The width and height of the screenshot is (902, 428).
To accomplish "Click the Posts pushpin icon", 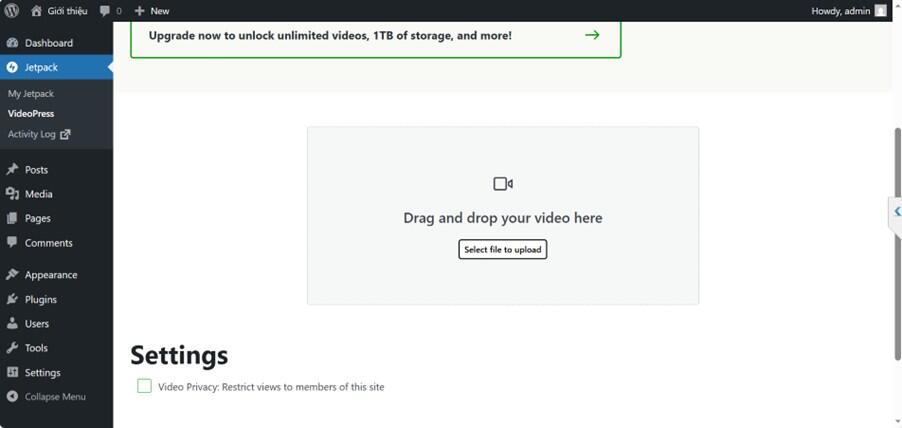I will pos(12,170).
